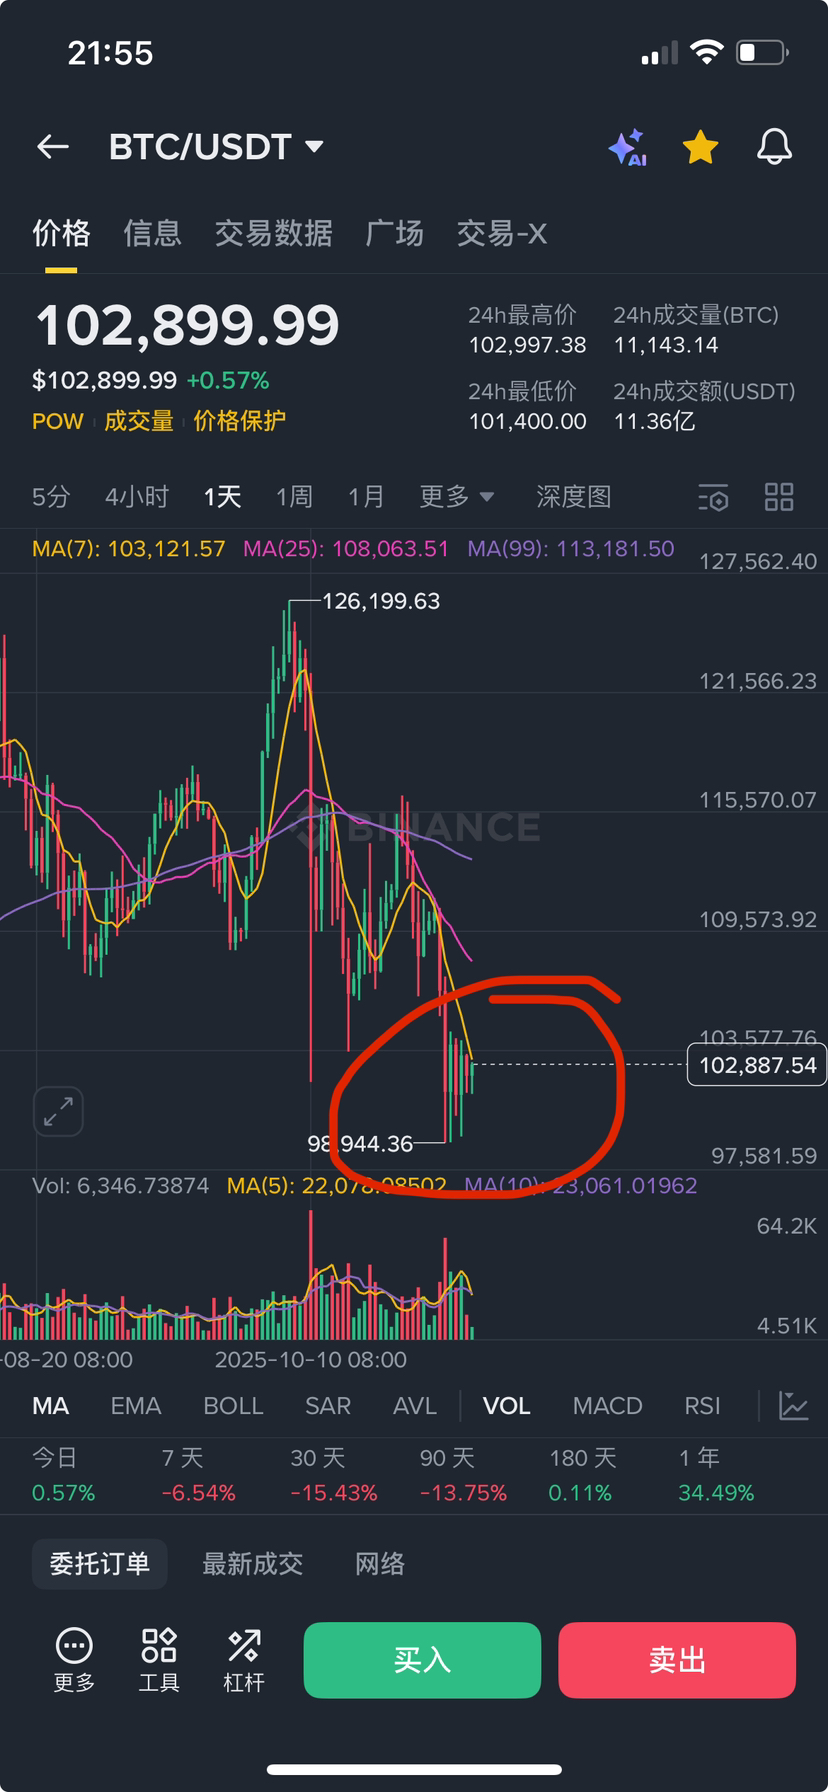Expand chart to fullscreen with arrows icon
The width and height of the screenshot is (828, 1792).
click(58, 1111)
